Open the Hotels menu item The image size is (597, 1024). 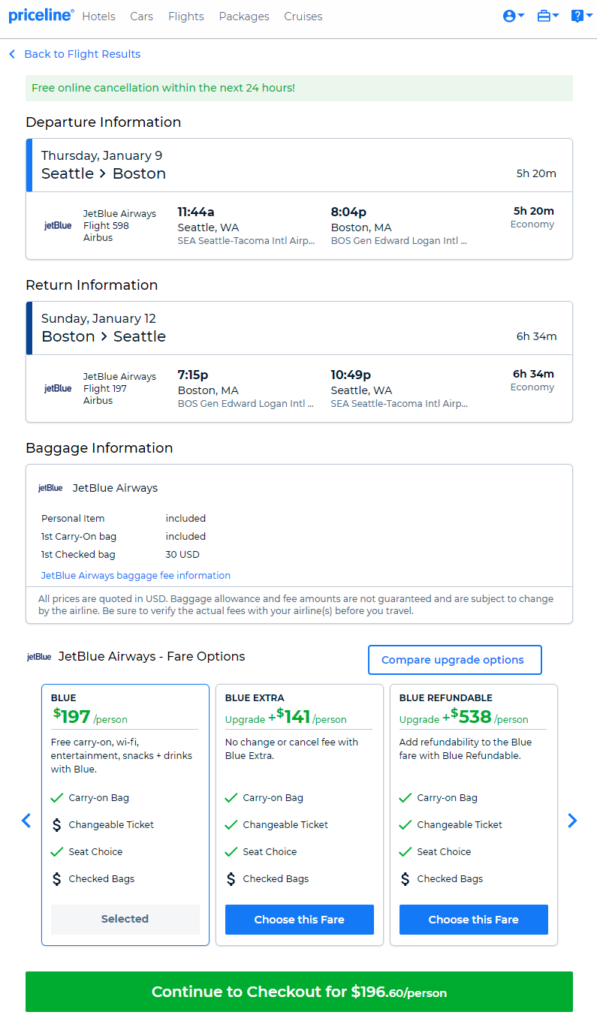point(99,16)
